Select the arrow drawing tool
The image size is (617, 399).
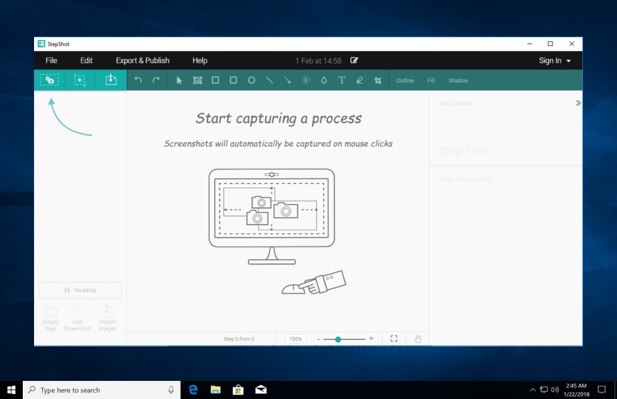pos(288,80)
